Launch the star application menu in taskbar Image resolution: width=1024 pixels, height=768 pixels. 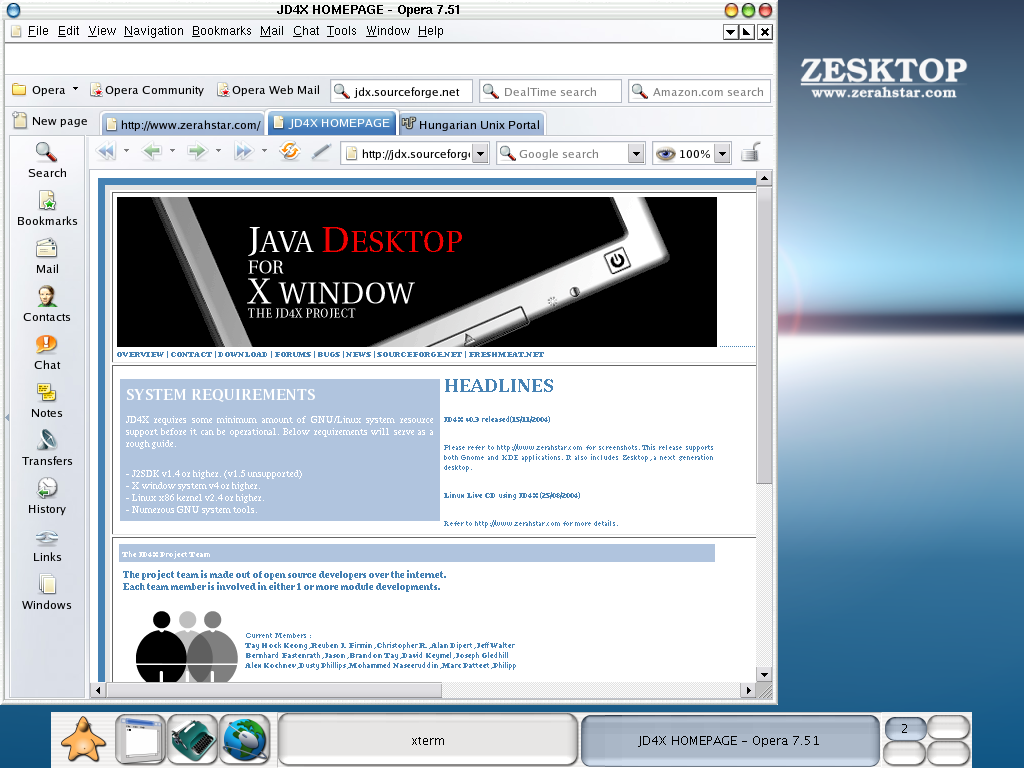coord(83,739)
